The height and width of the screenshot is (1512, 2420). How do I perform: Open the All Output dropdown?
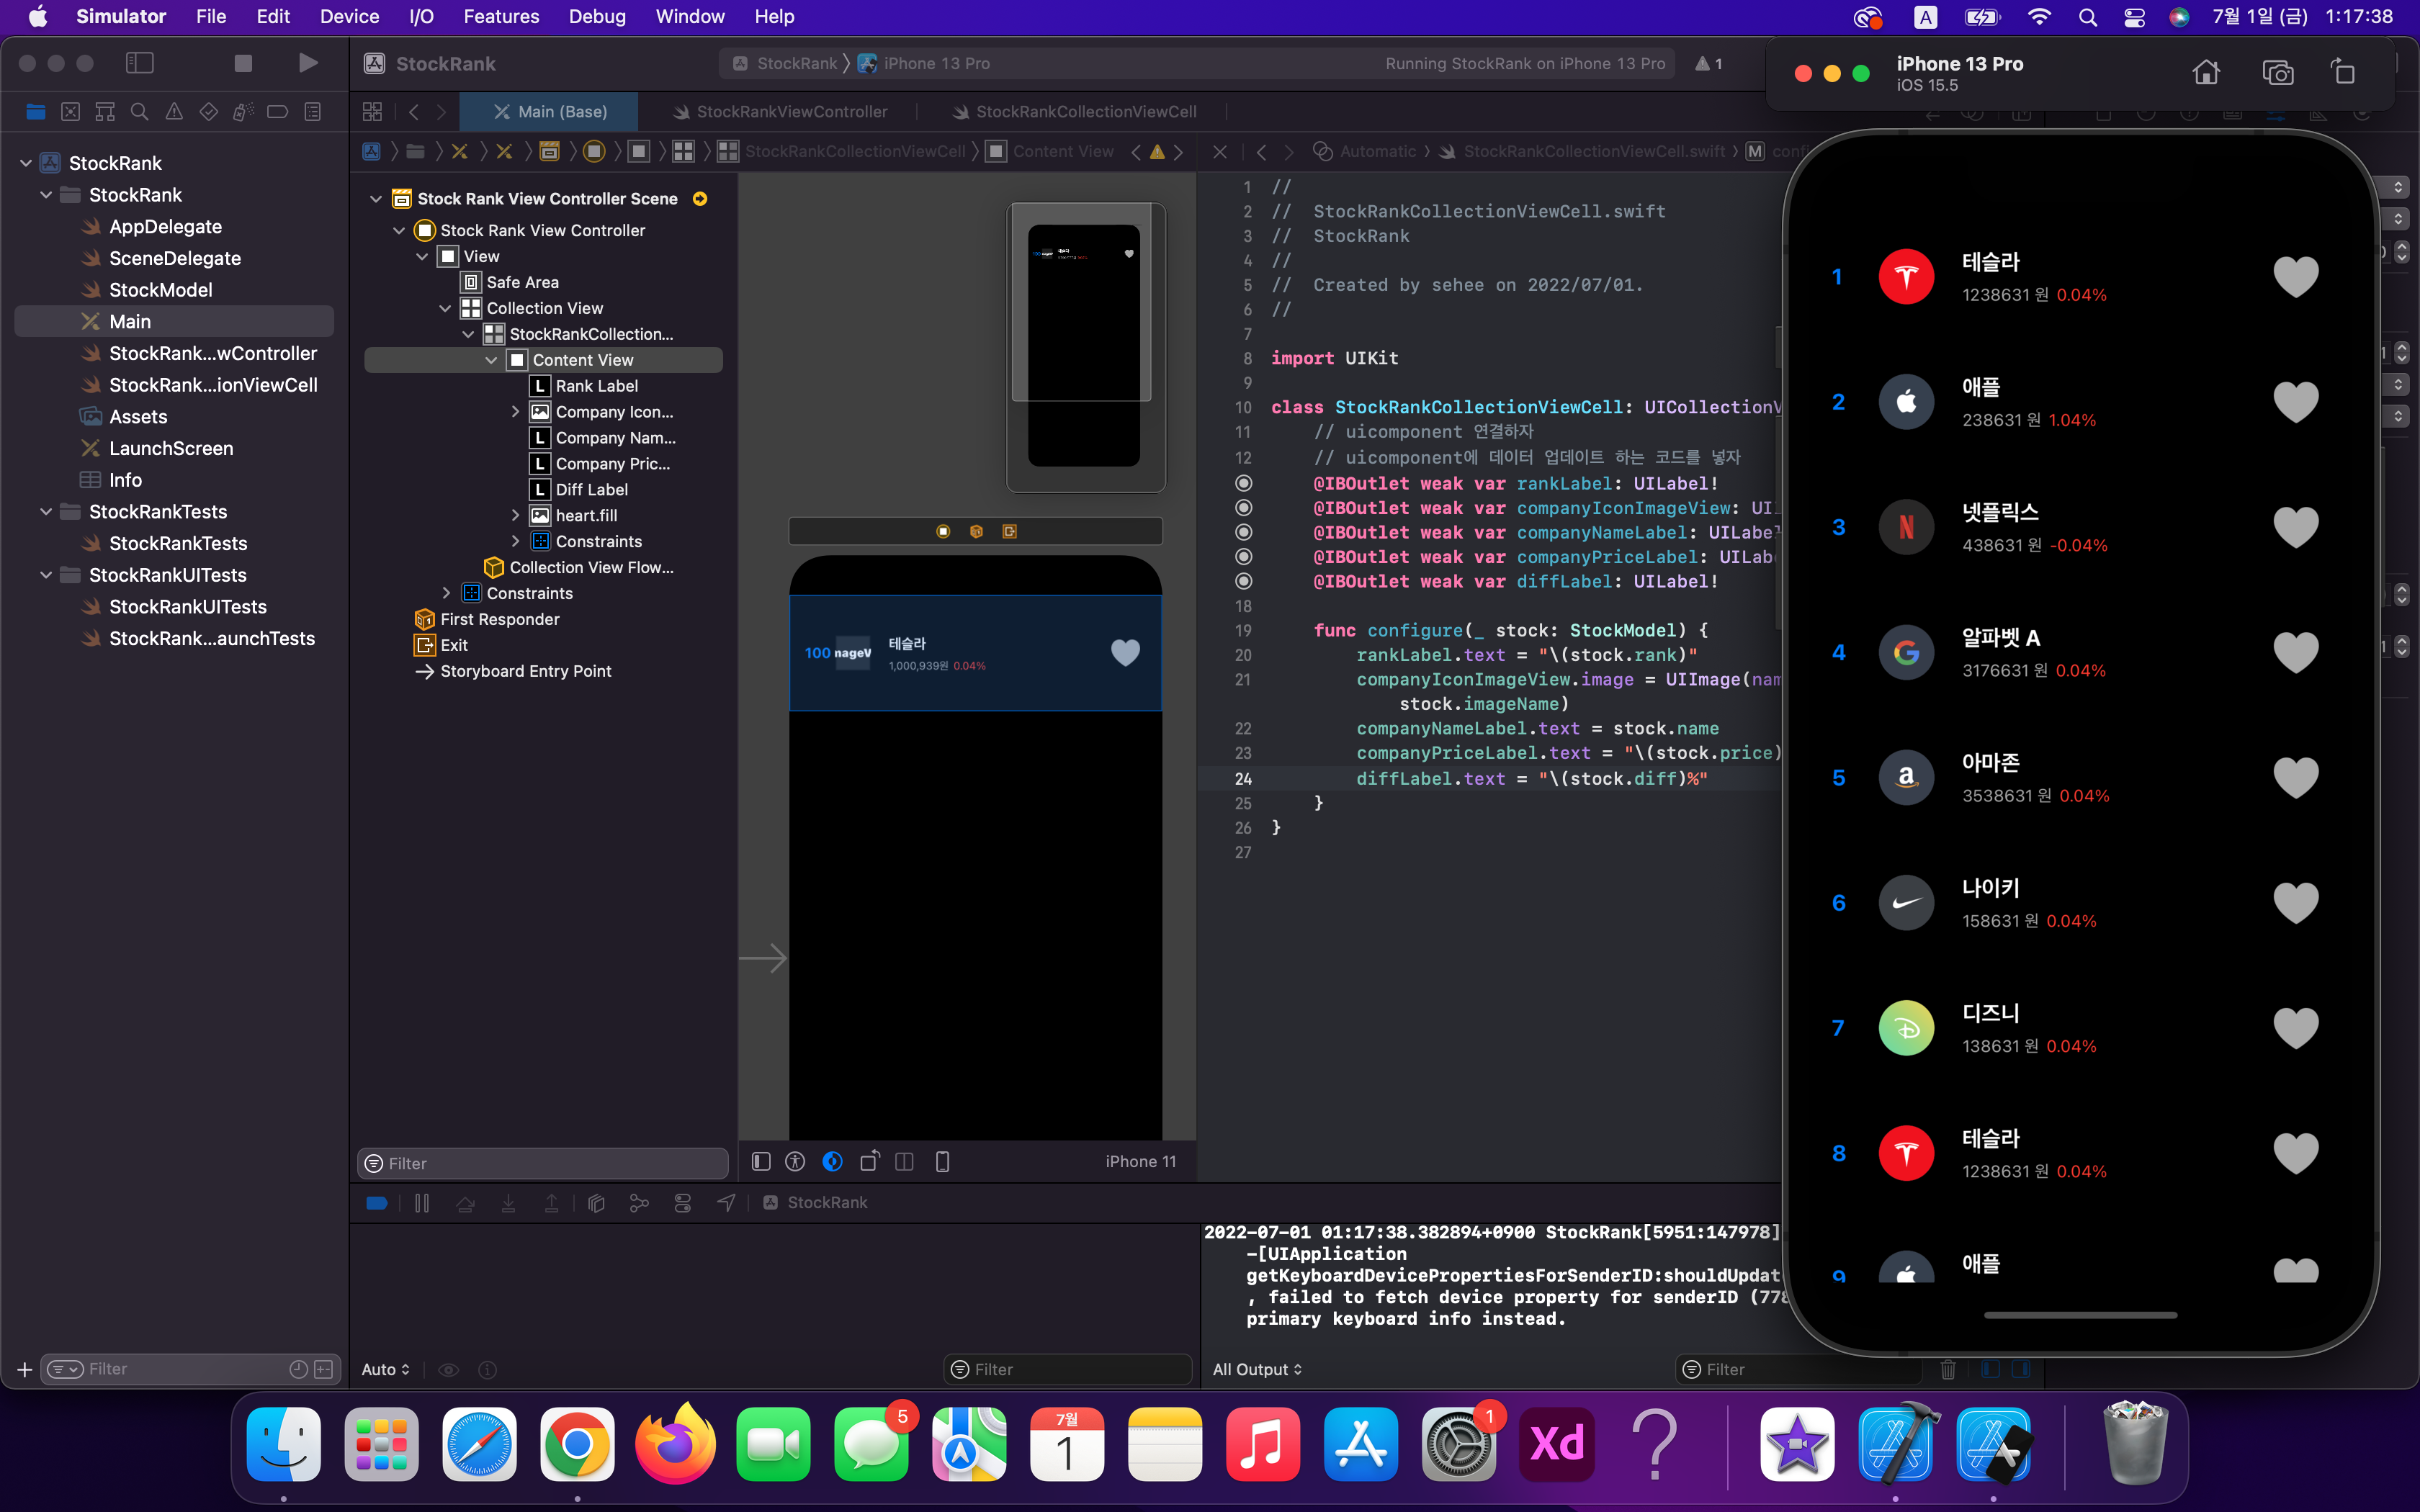(x=1257, y=1369)
